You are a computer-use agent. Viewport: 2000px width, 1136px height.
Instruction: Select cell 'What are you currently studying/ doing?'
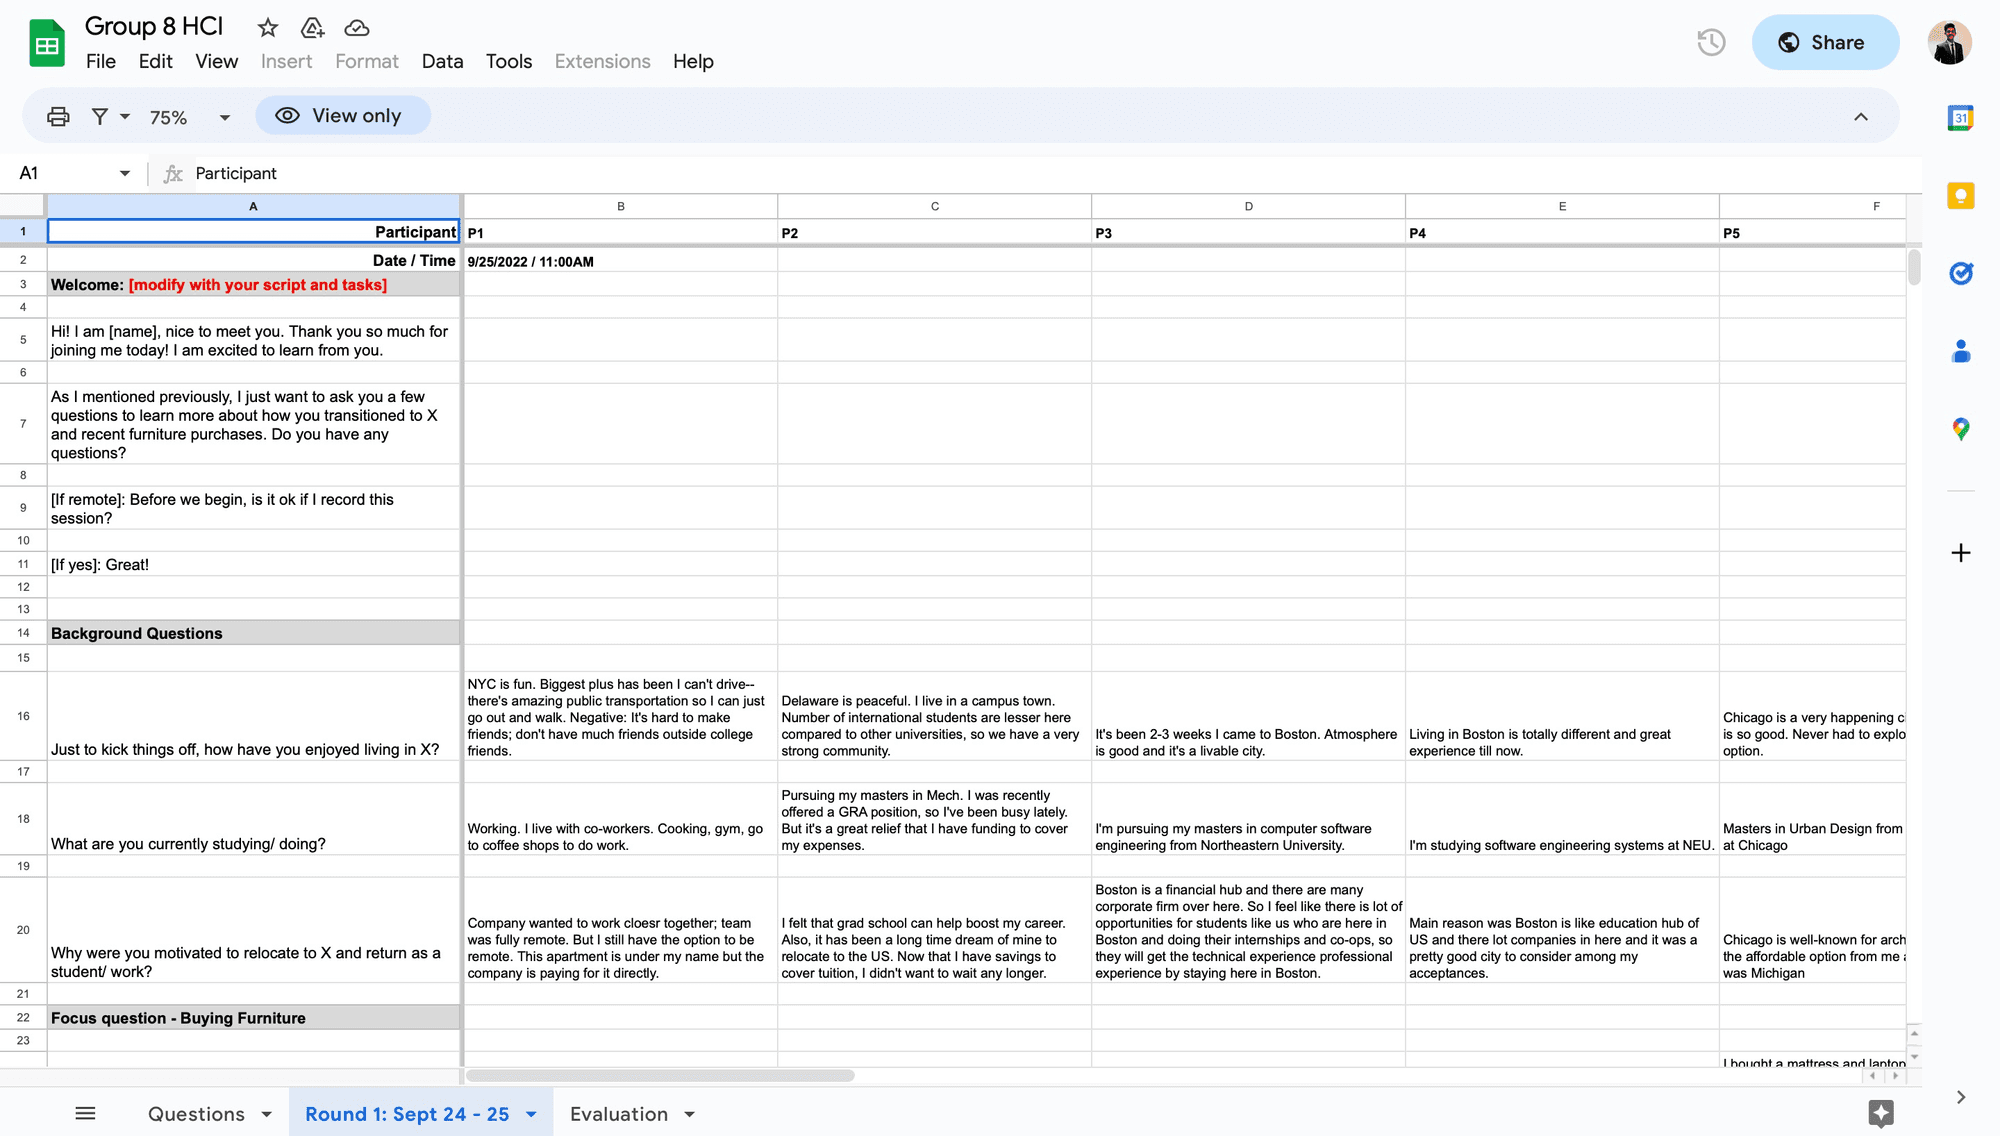coord(253,819)
